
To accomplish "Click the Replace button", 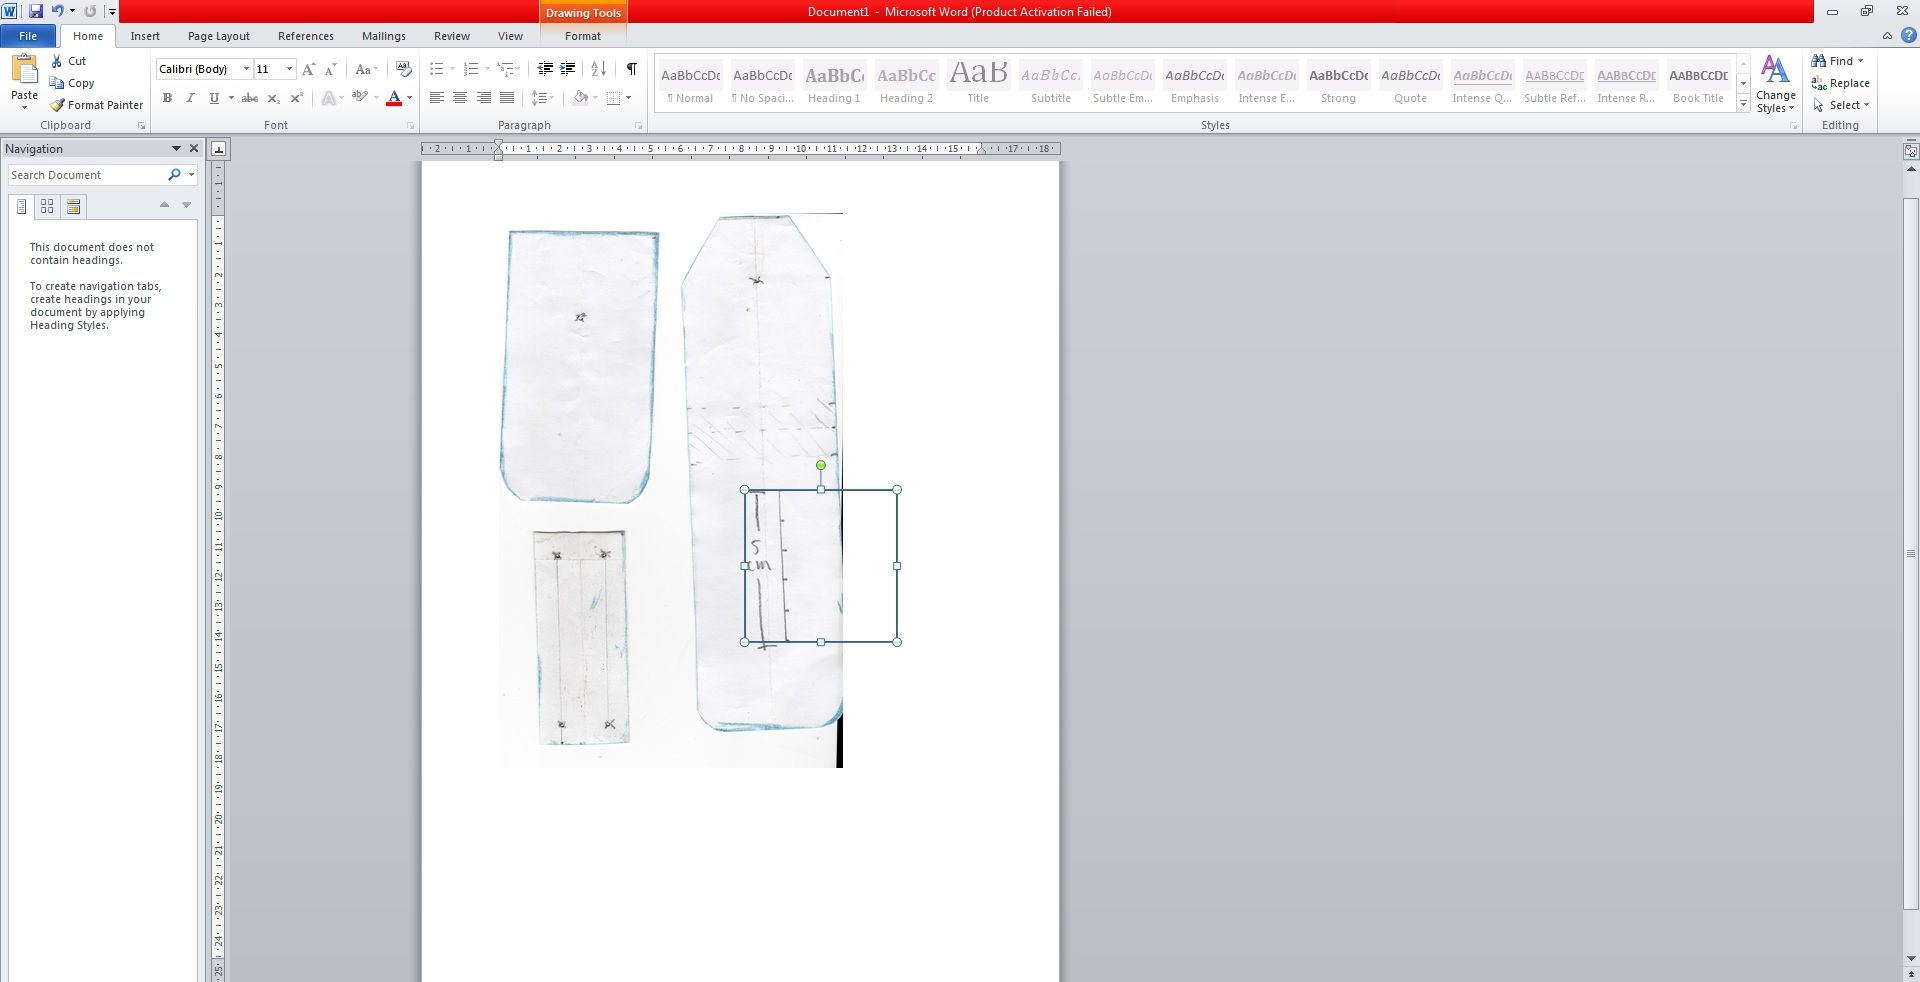I will click(1840, 83).
